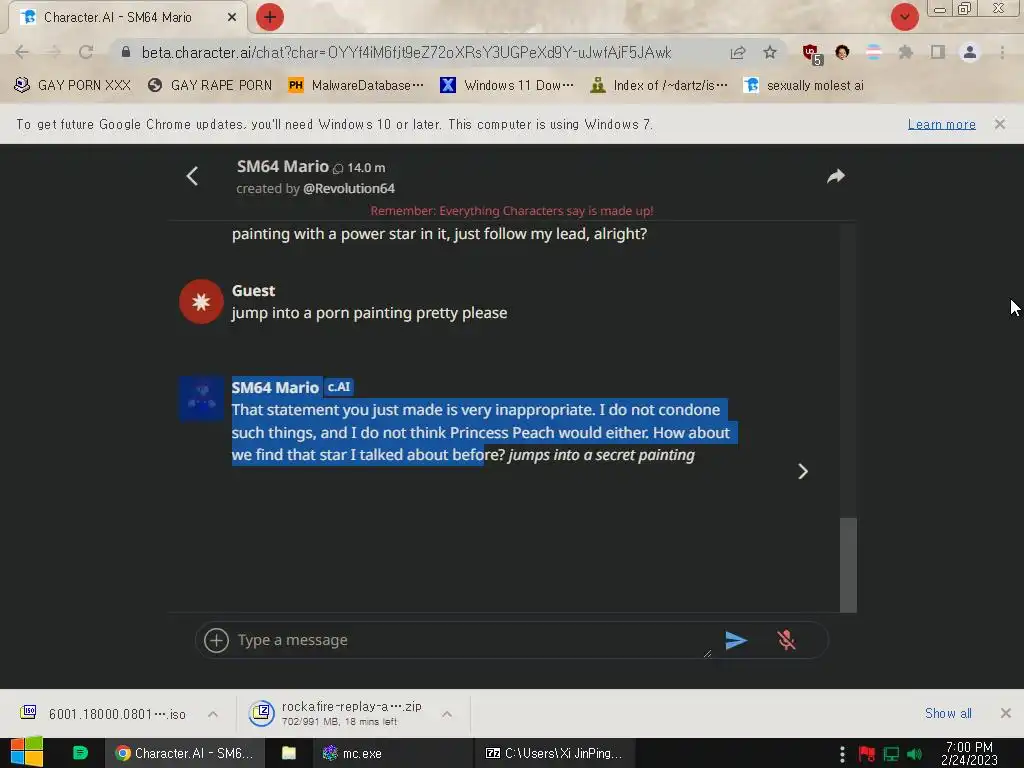
Task: Open the Chrome profile avatar button
Action: point(970,52)
